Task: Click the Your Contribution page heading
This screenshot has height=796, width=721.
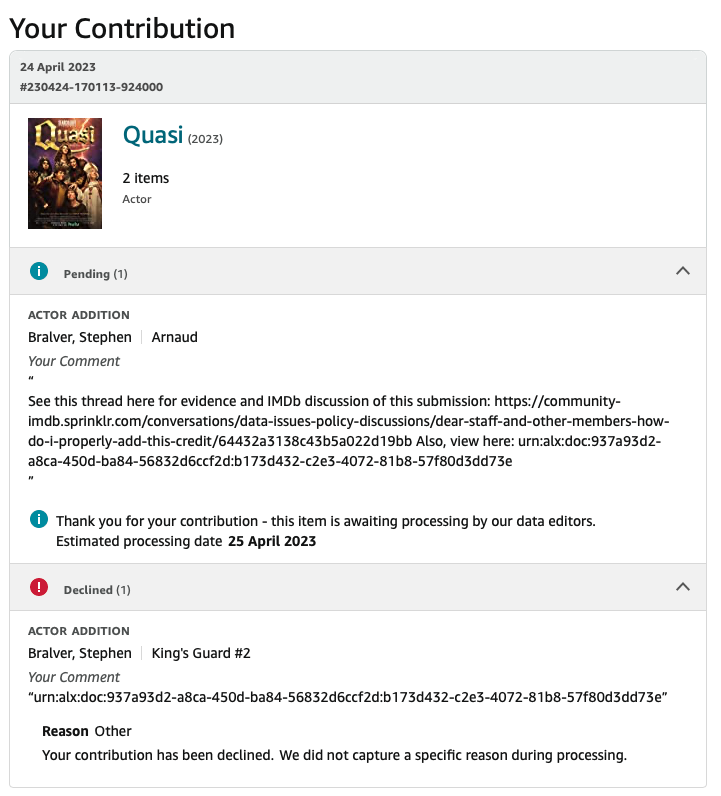Action: [x=122, y=27]
